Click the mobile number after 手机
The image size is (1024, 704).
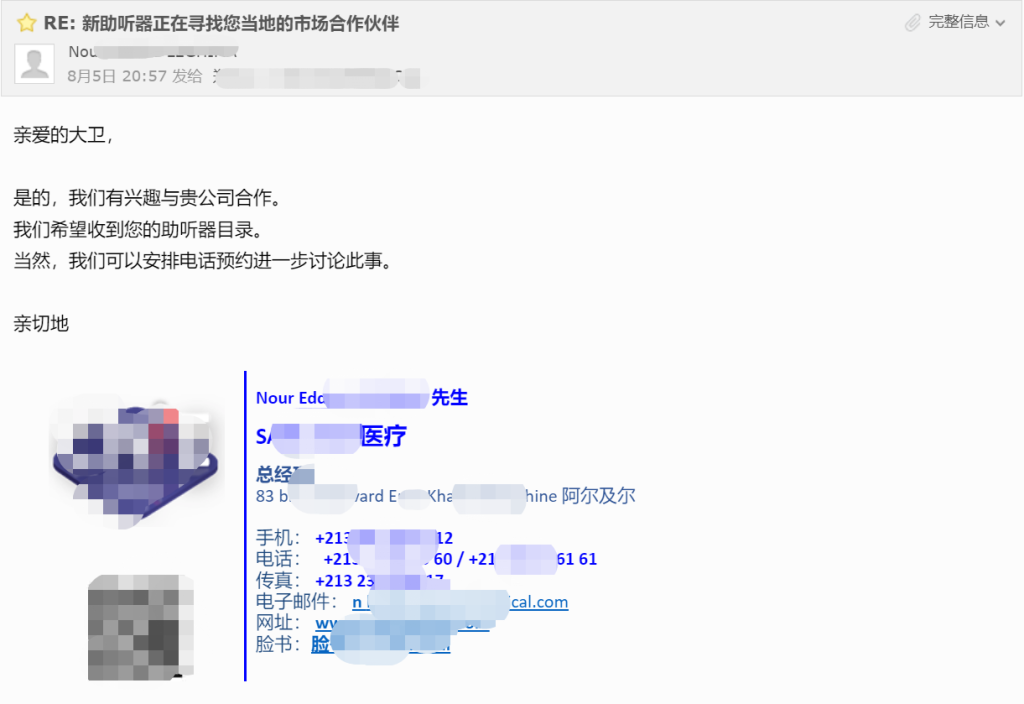[384, 538]
